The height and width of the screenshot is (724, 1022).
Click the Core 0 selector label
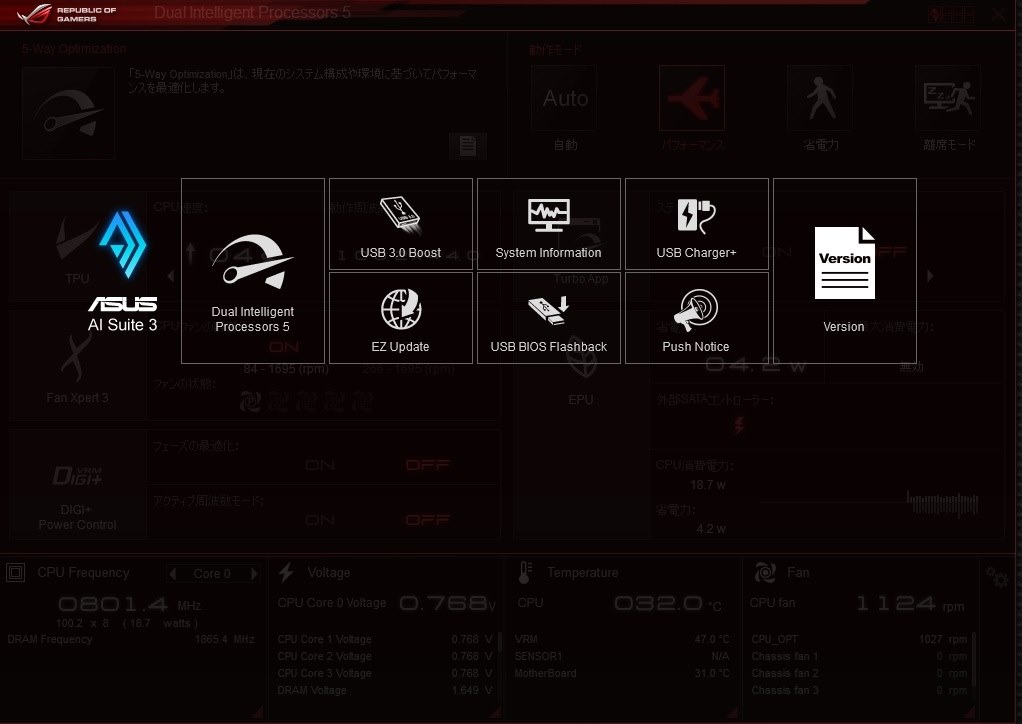[212, 573]
